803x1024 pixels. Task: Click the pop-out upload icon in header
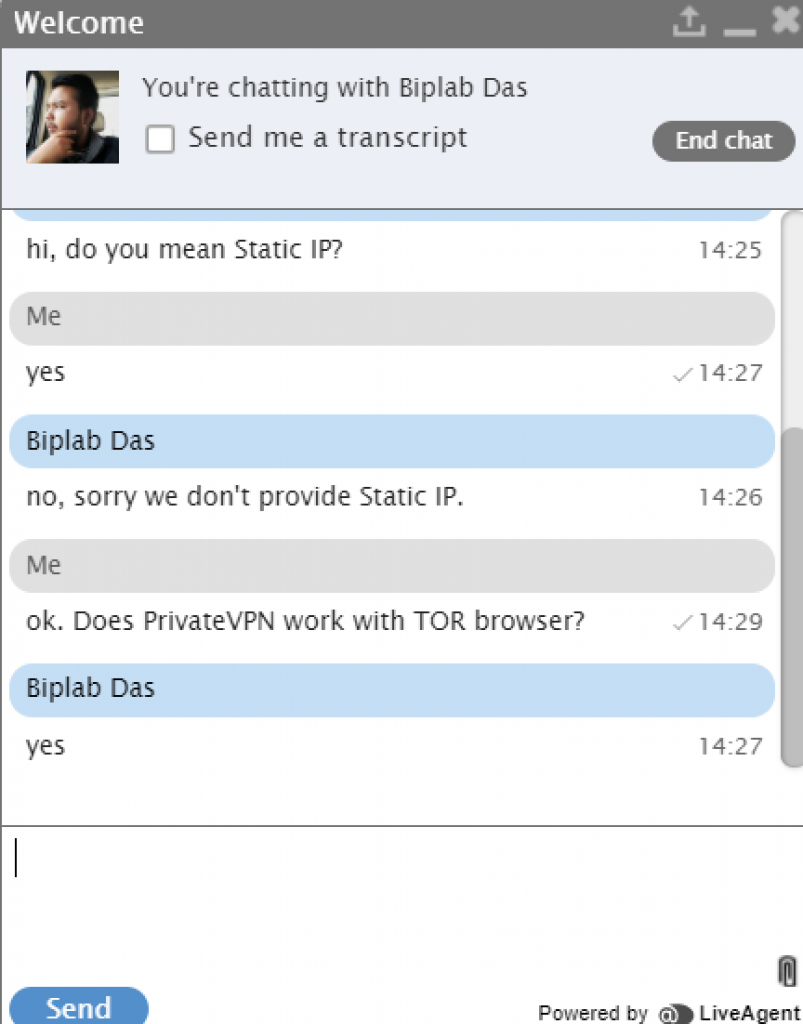point(689,22)
